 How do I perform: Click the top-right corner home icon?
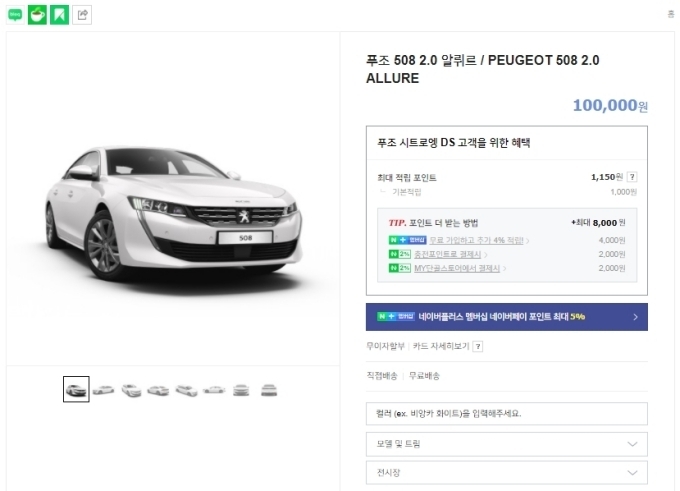[670, 13]
